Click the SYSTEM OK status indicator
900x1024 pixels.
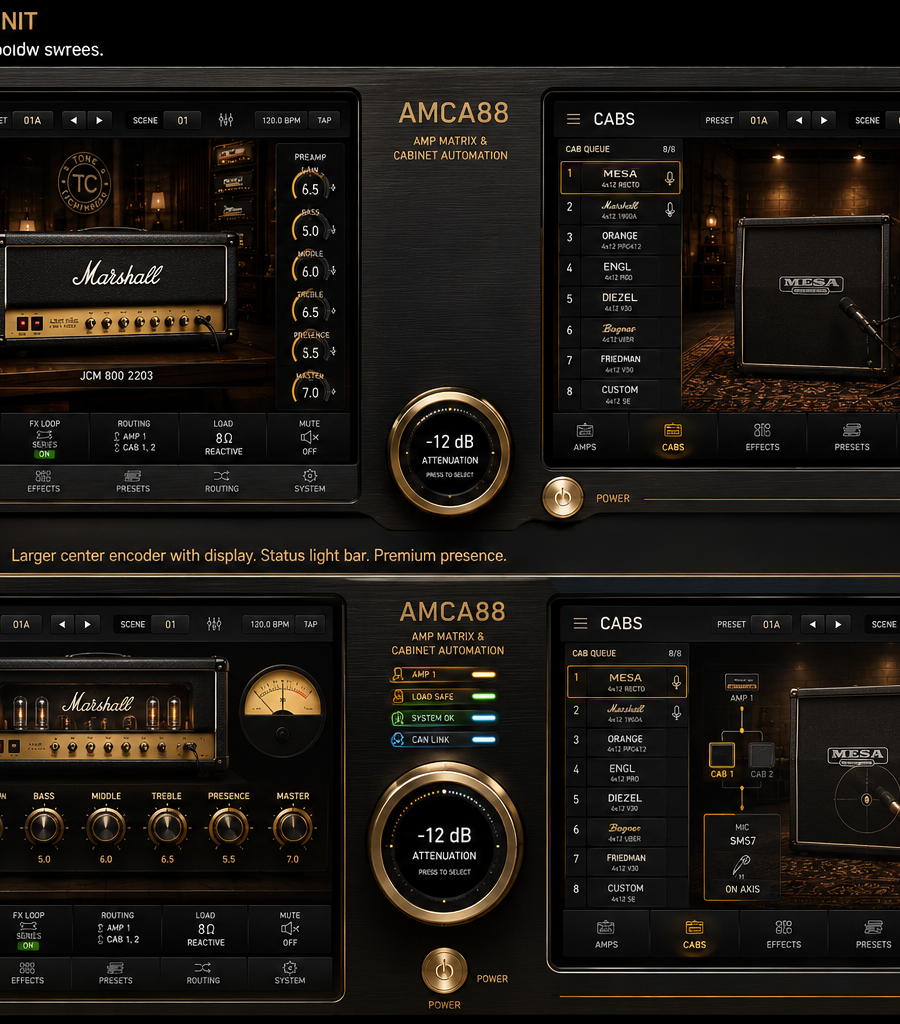coord(443,718)
